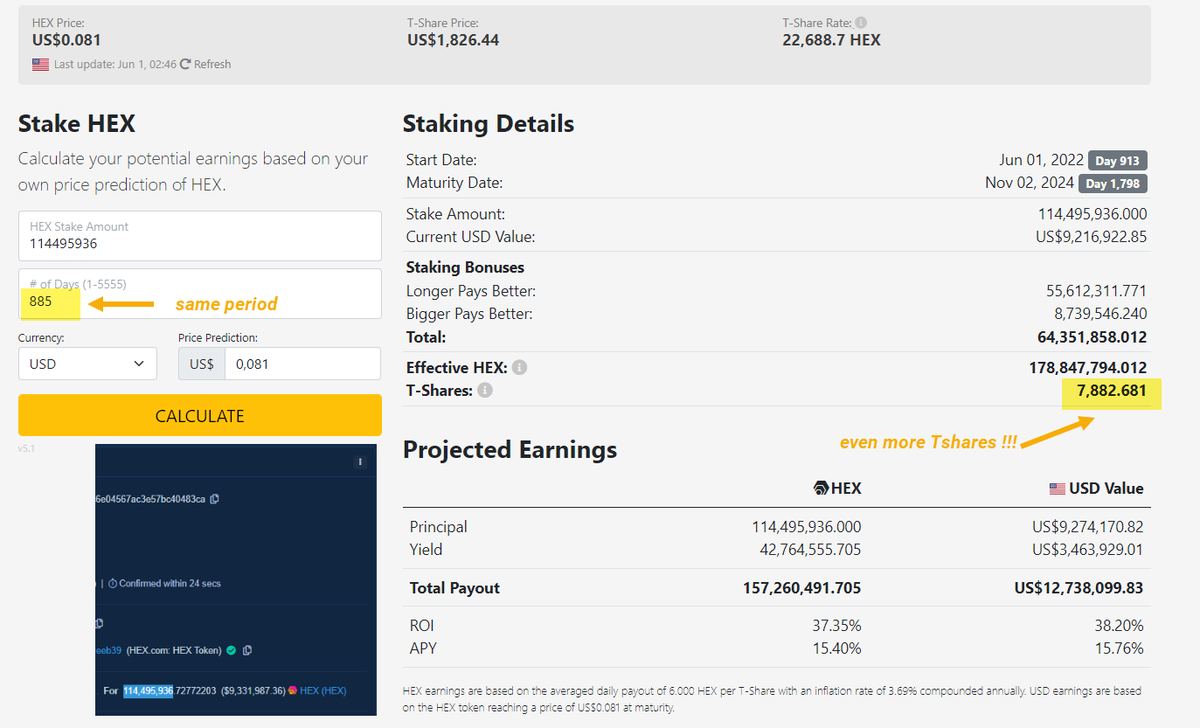Image resolution: width=1200 pixels, height=728 pixels.
Task: Click the Day 1,798 badge
Action: point(1112,183)
